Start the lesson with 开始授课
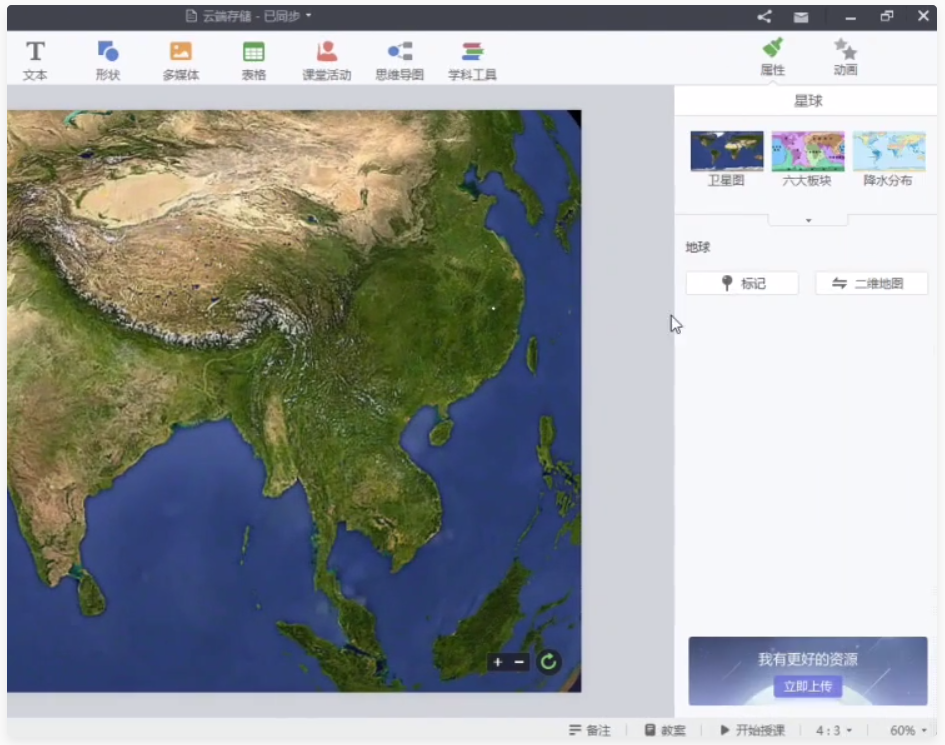This screenshot has height=745, width=945. coord(753,731)
